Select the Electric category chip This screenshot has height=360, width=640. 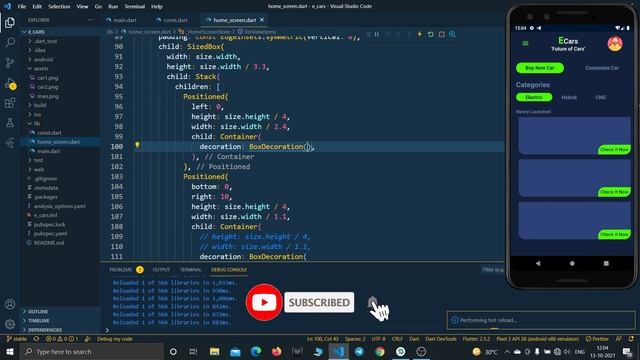pos(534,97)
